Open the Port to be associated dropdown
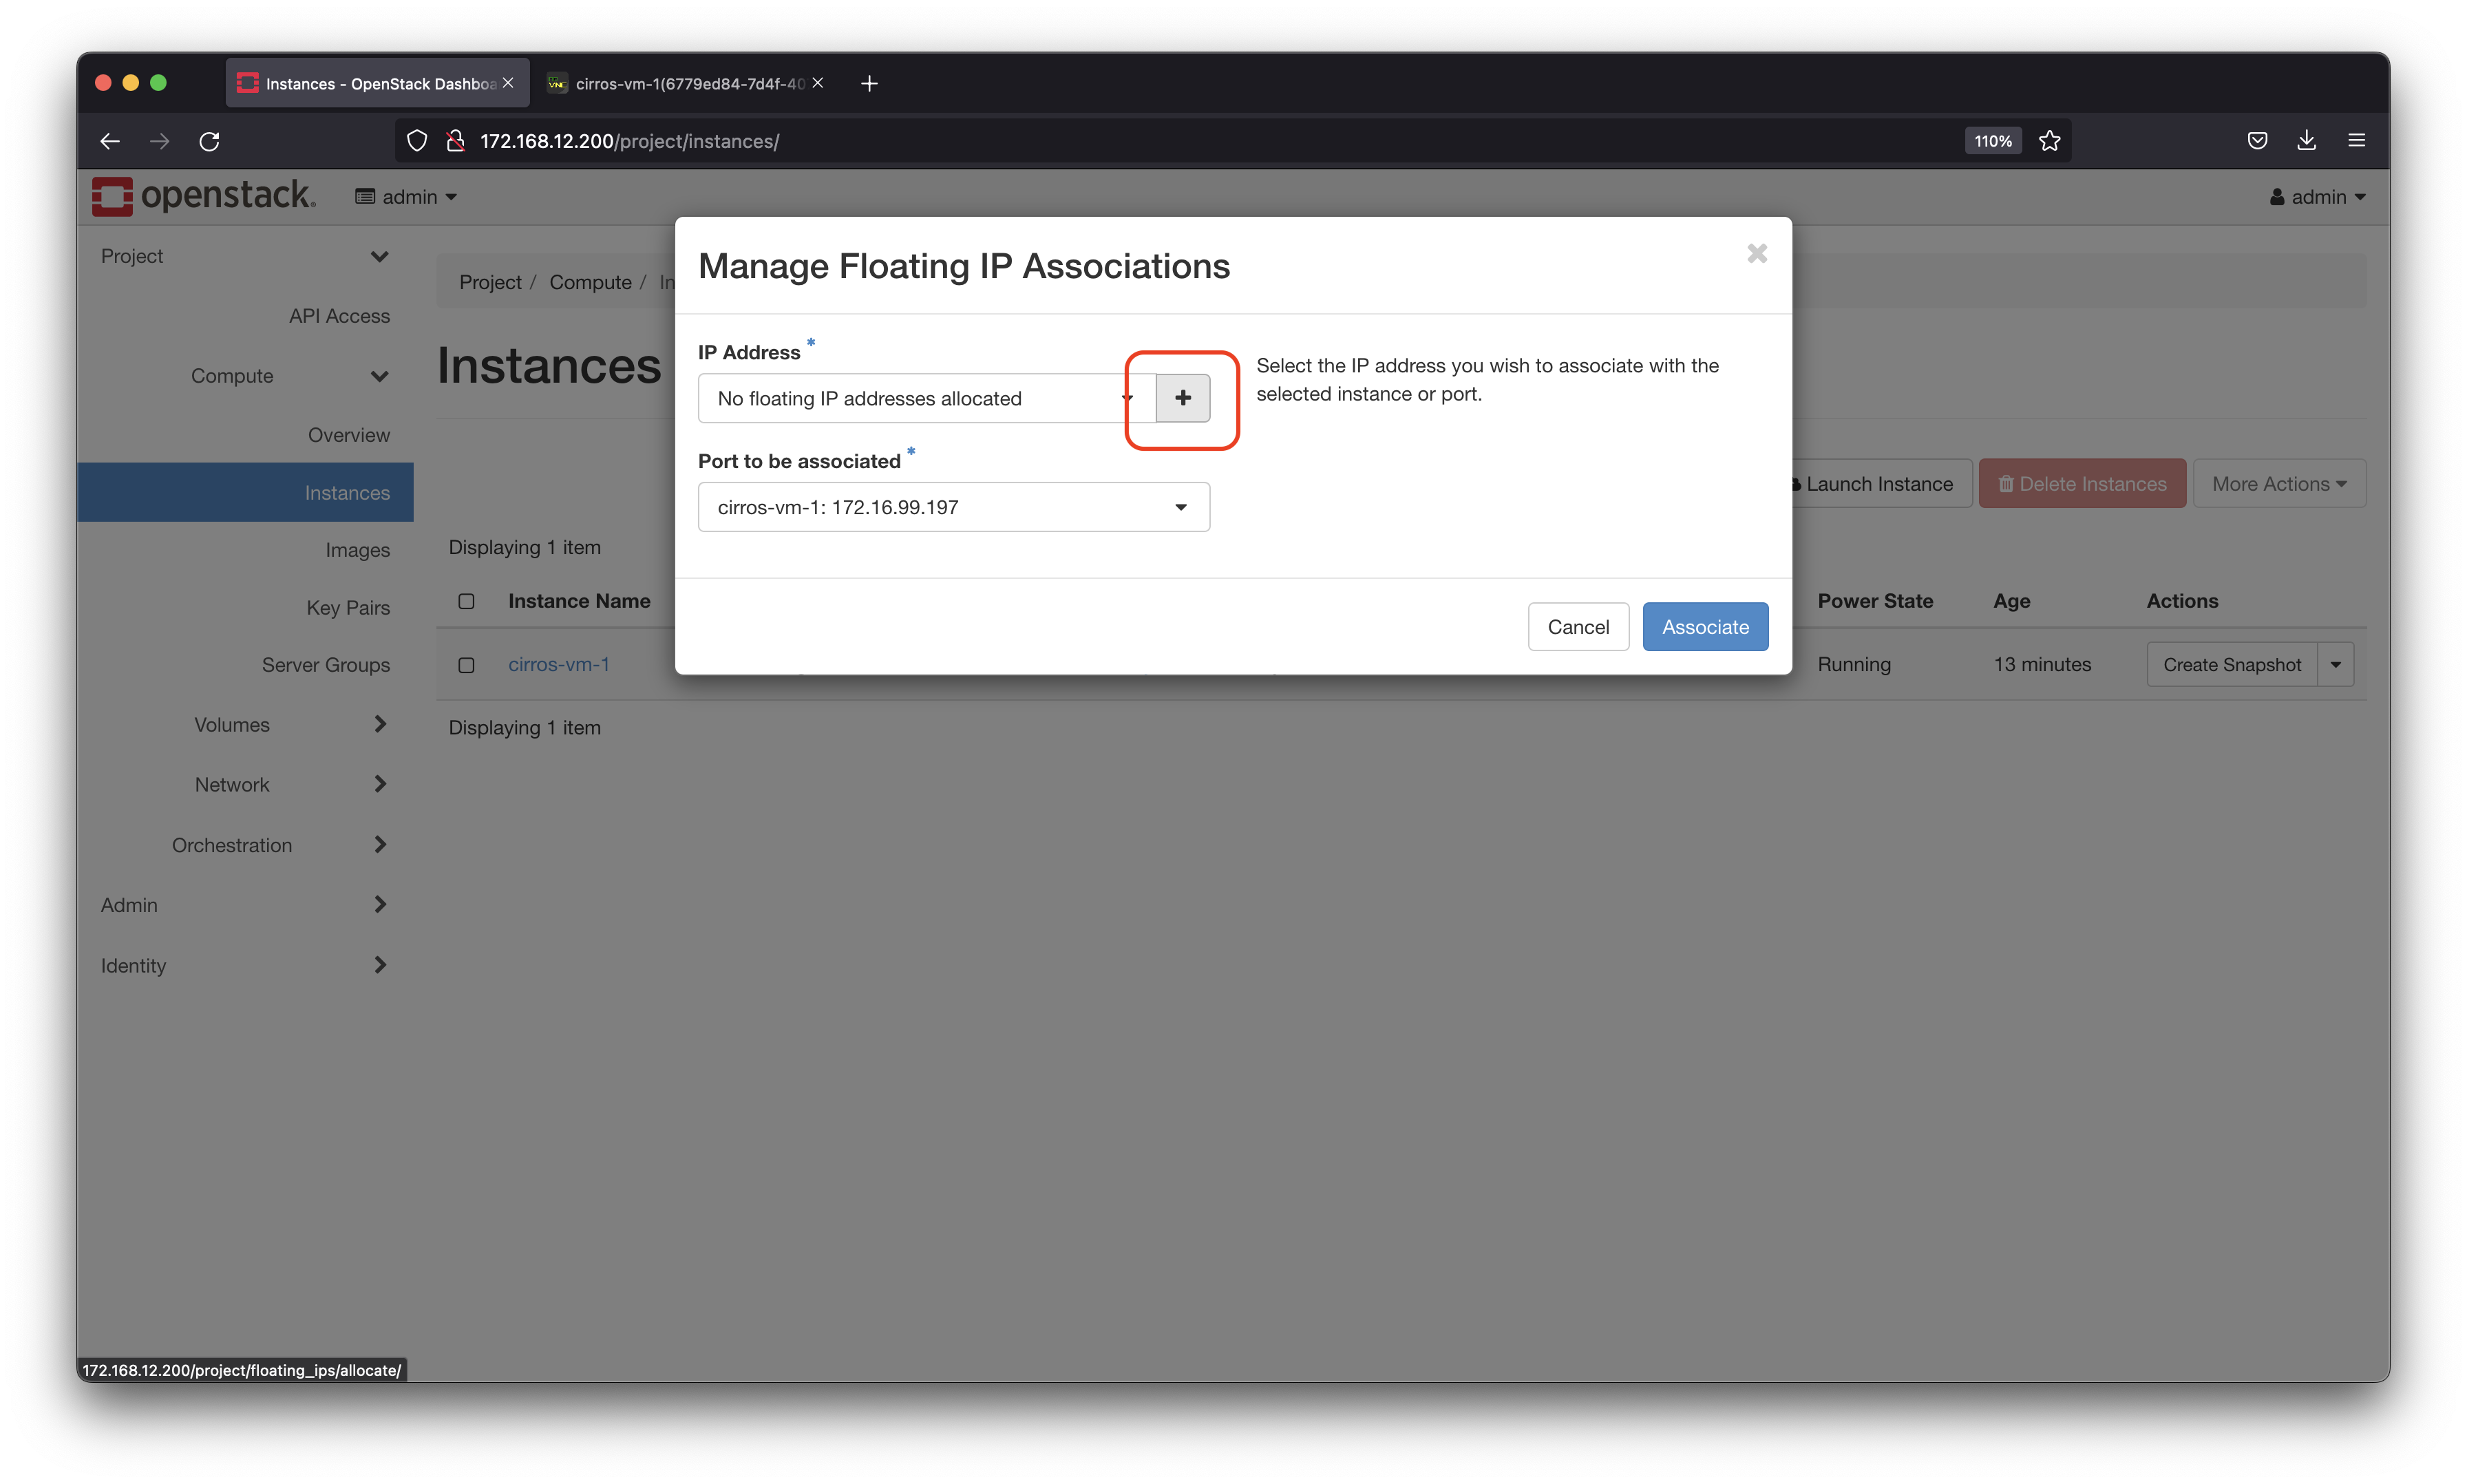This screenshot has width=2467, height=1484. (953, 507)
